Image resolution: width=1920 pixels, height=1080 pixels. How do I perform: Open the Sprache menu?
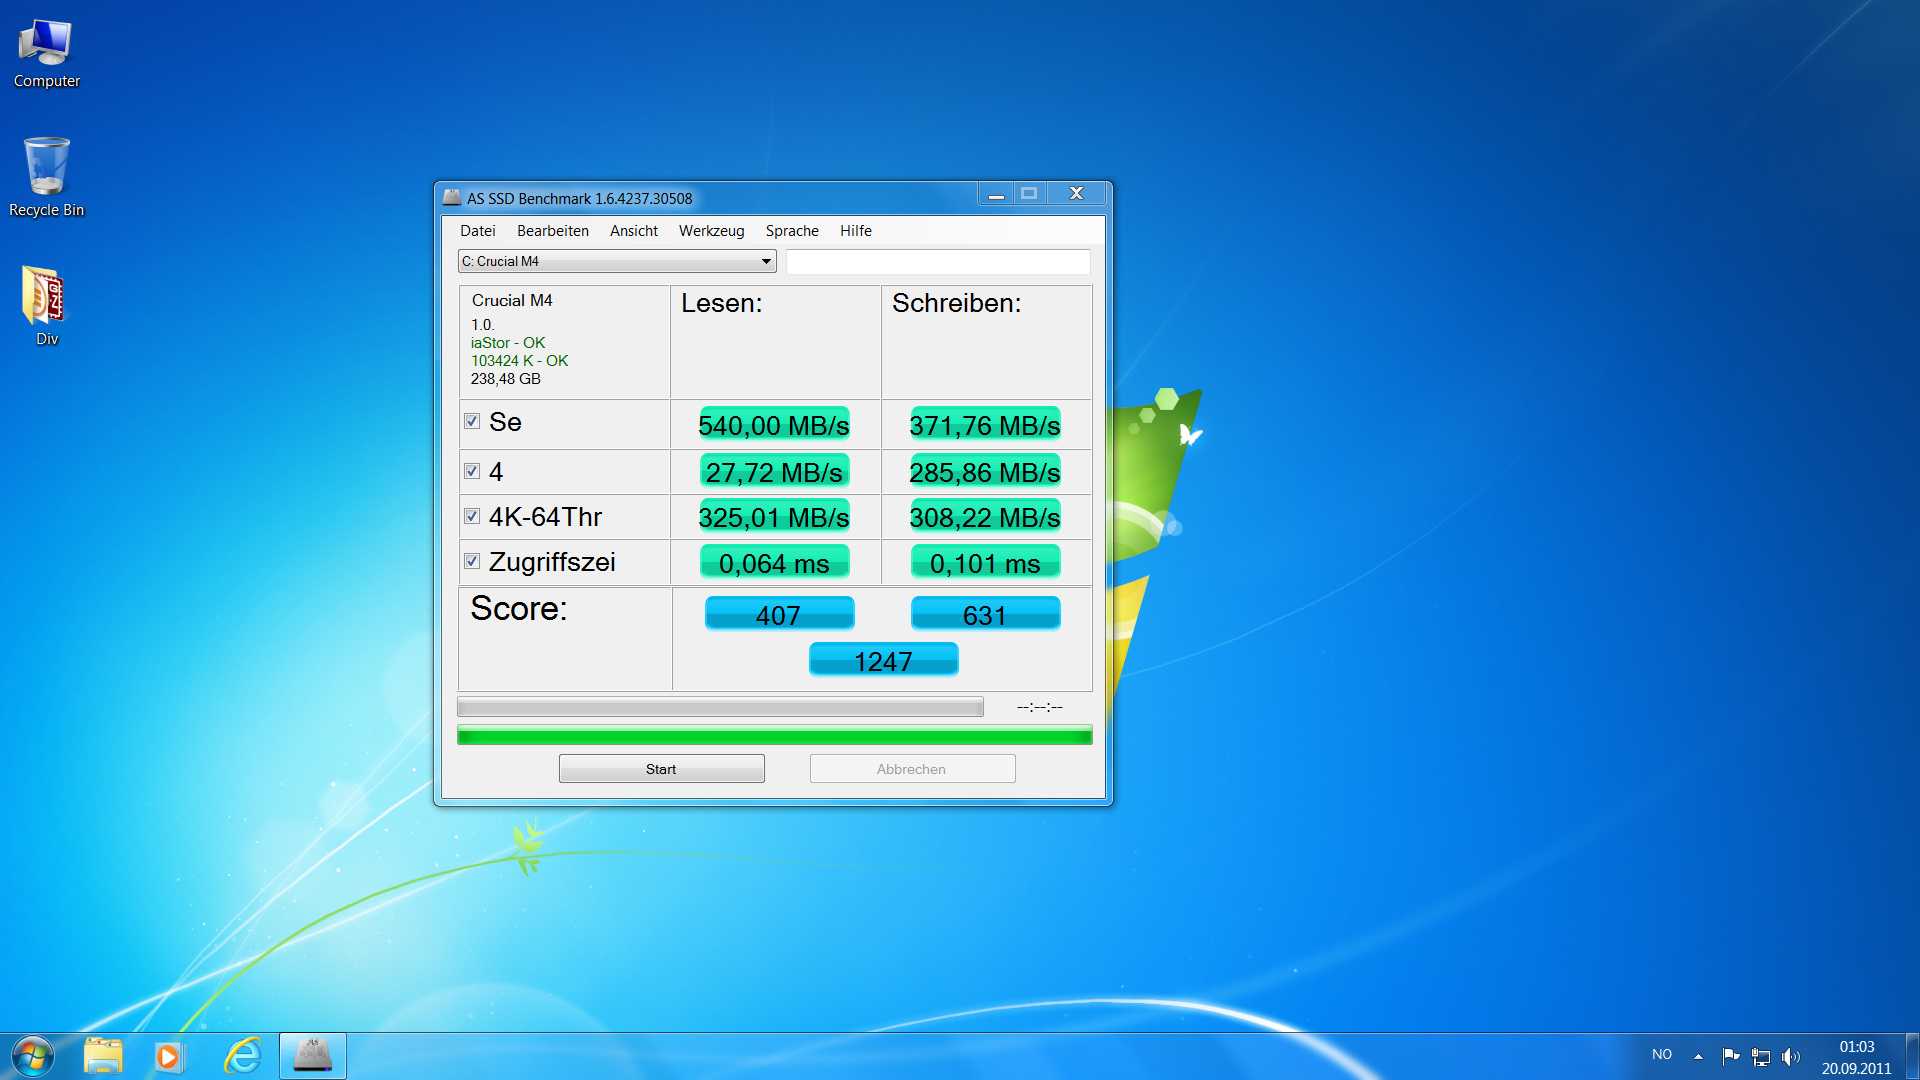point(792,231)
